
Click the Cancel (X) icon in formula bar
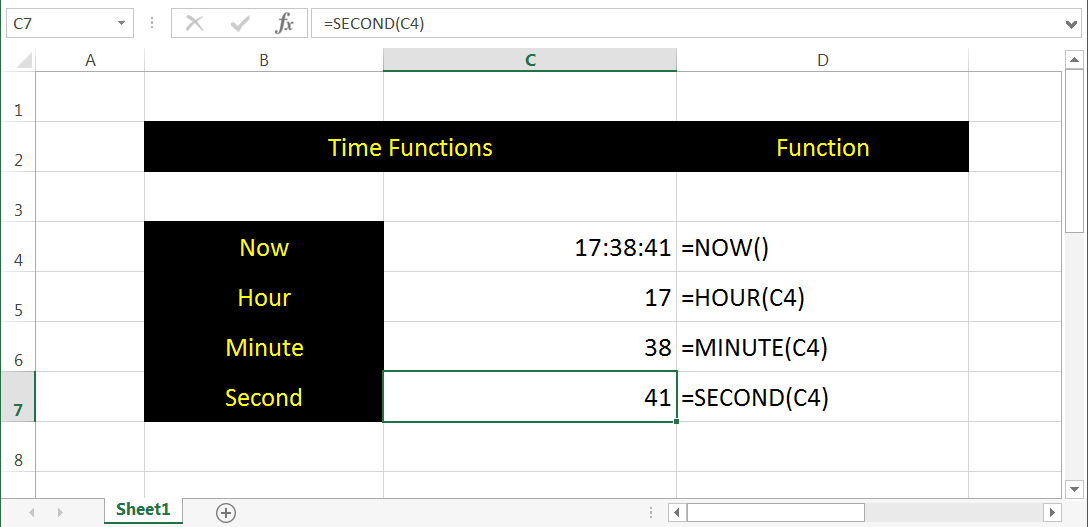[x=195, y=24]
